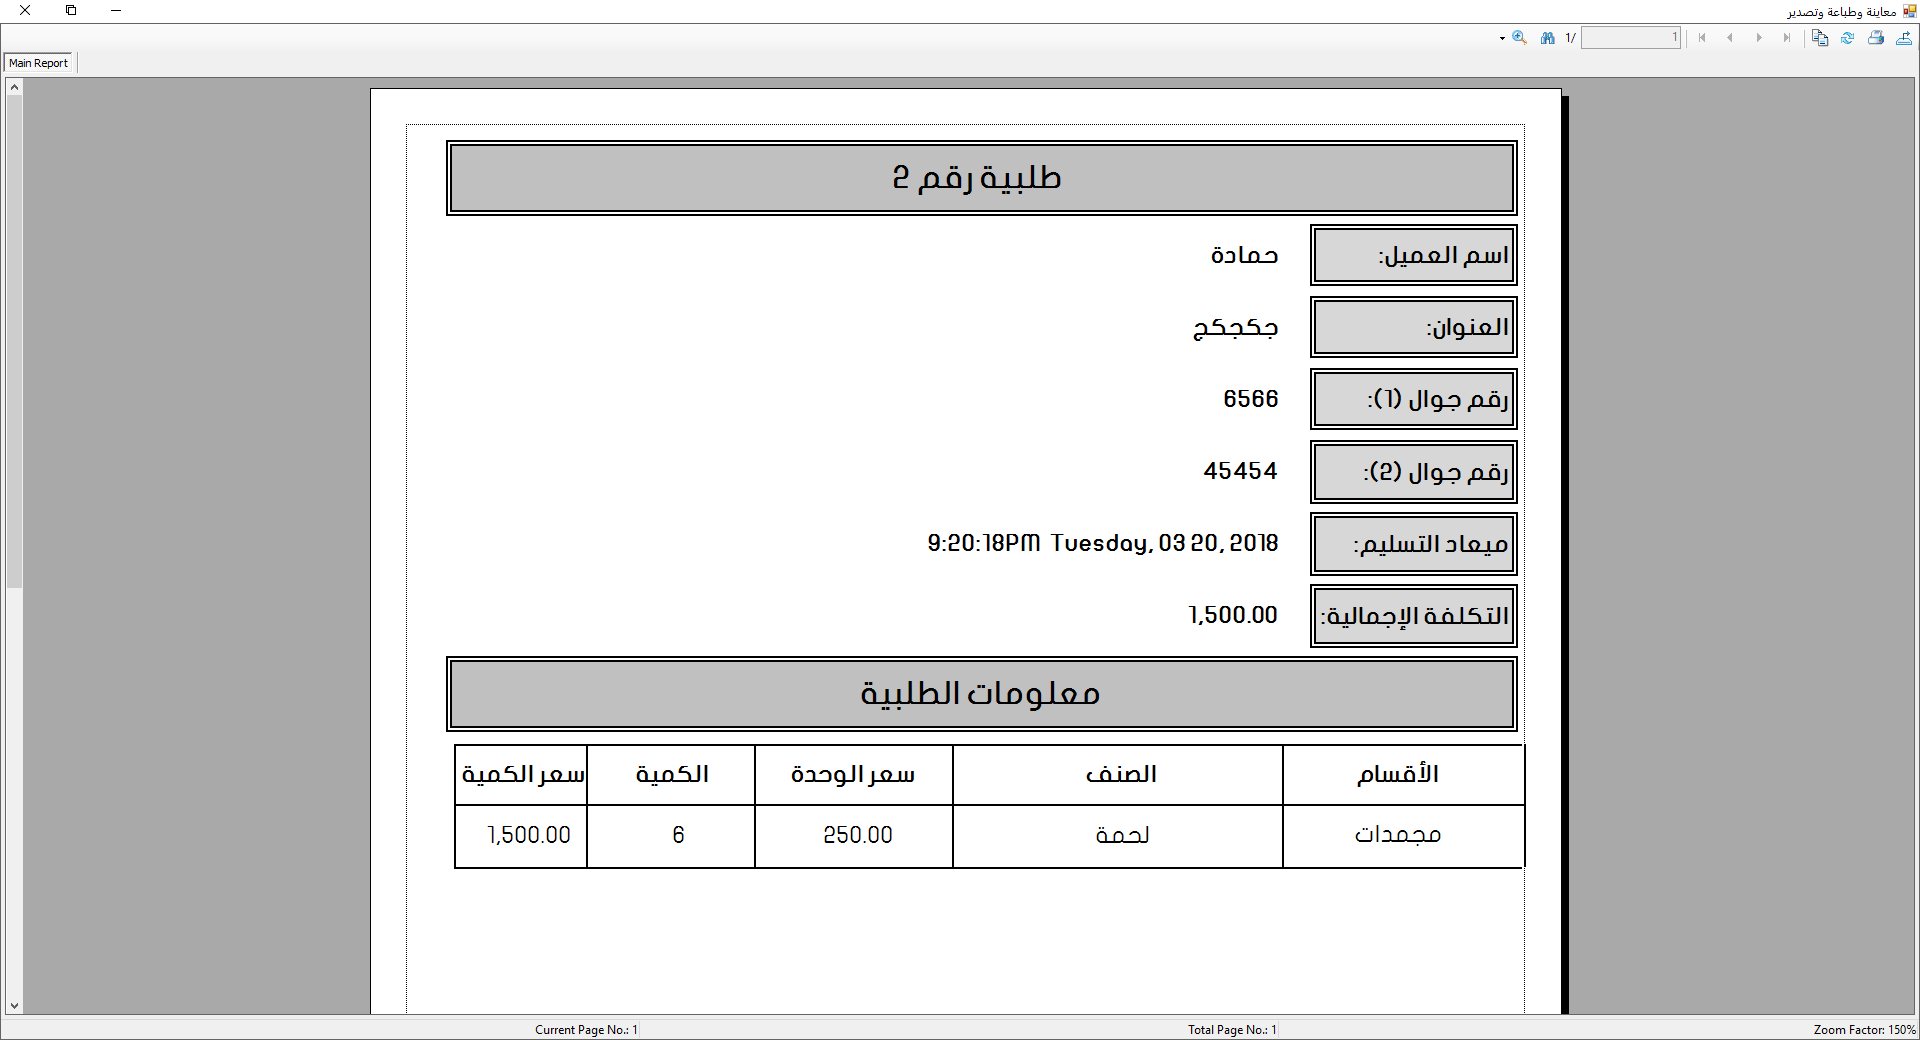
Task: Open the zoom level dropdown arrow
Action: point(1502,38)
